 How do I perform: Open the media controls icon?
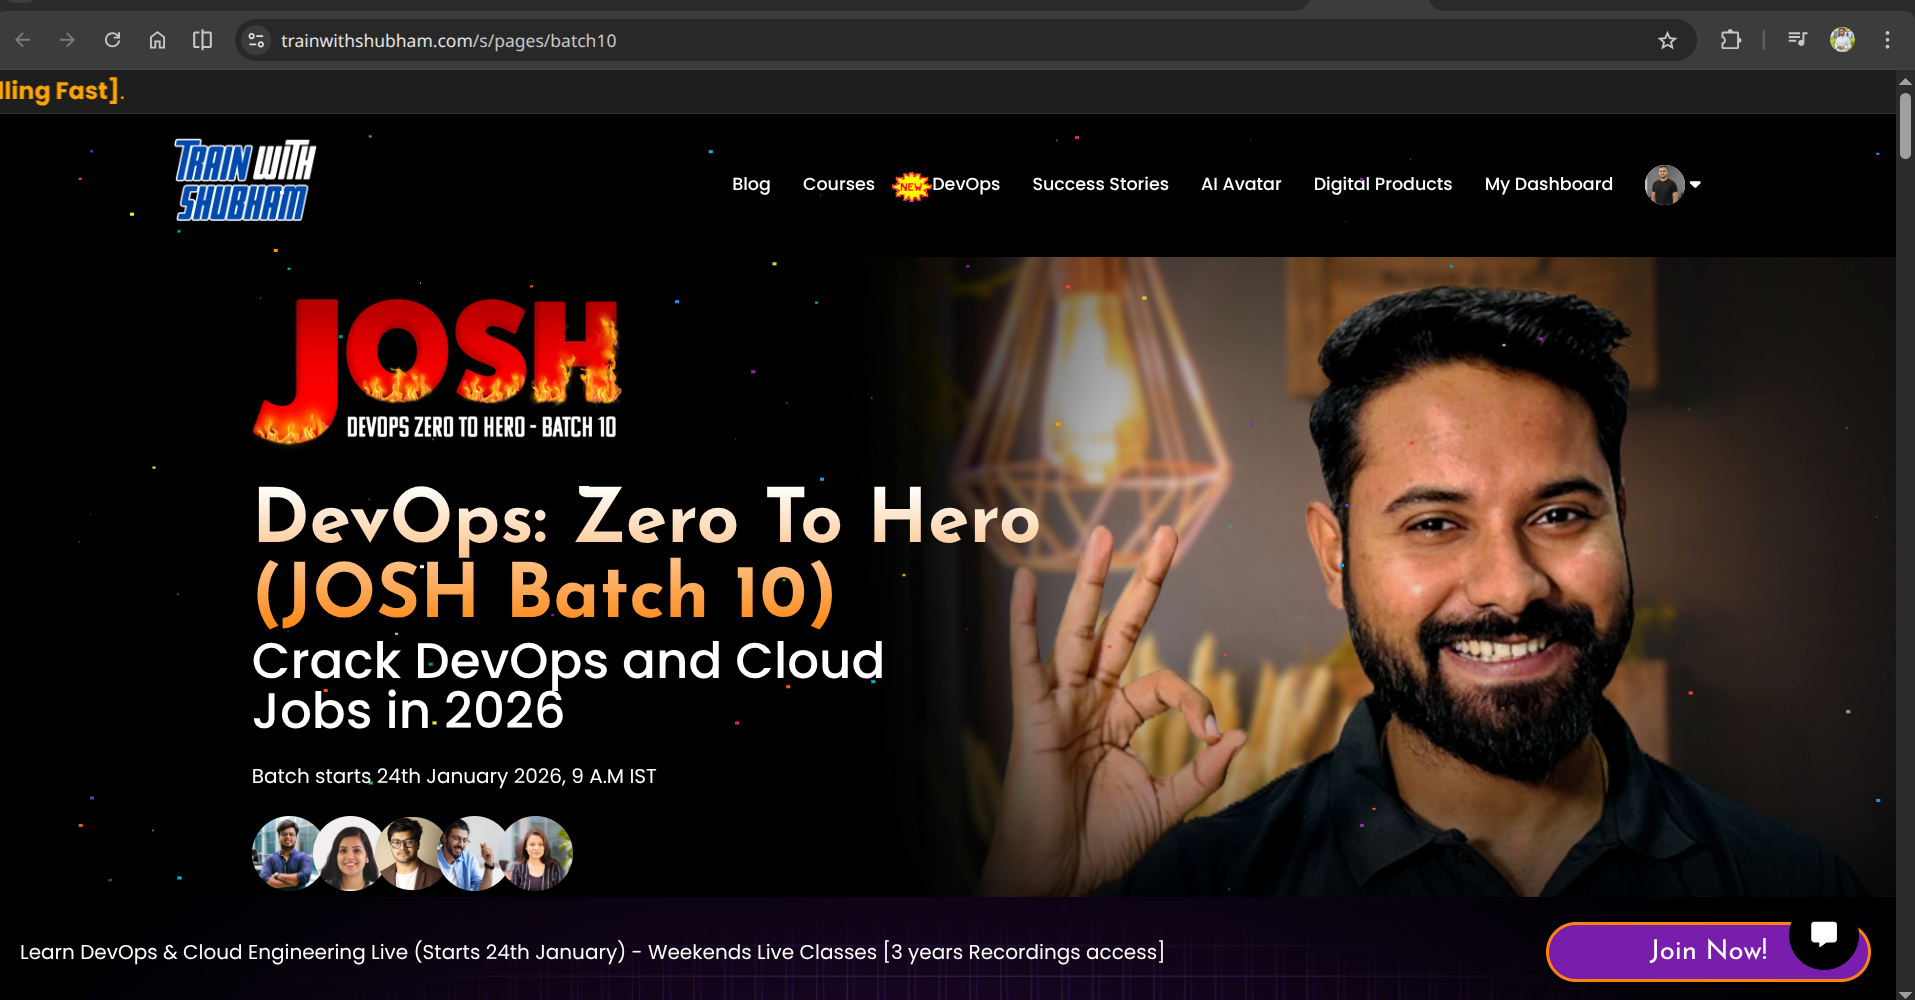[1797, 40]
